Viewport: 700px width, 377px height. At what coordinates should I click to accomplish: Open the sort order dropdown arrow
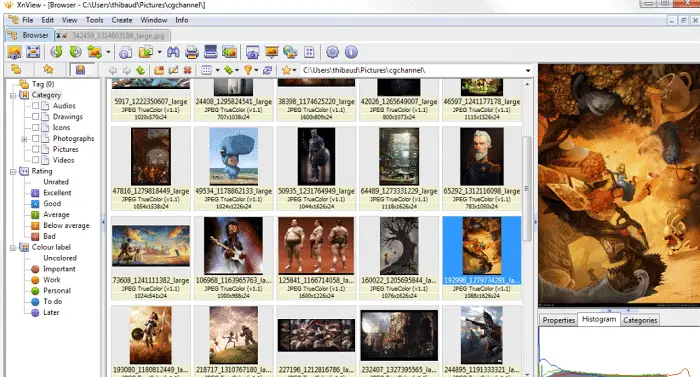[237, 70]
